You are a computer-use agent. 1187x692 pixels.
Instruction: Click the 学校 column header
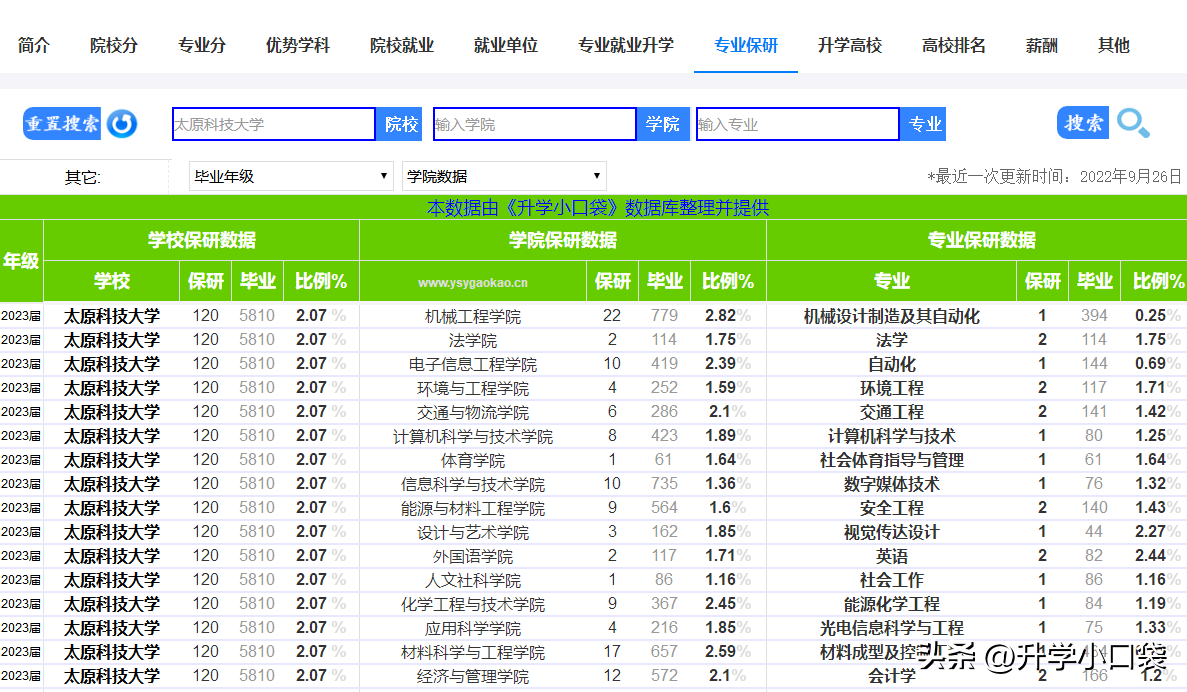(112, 282)
